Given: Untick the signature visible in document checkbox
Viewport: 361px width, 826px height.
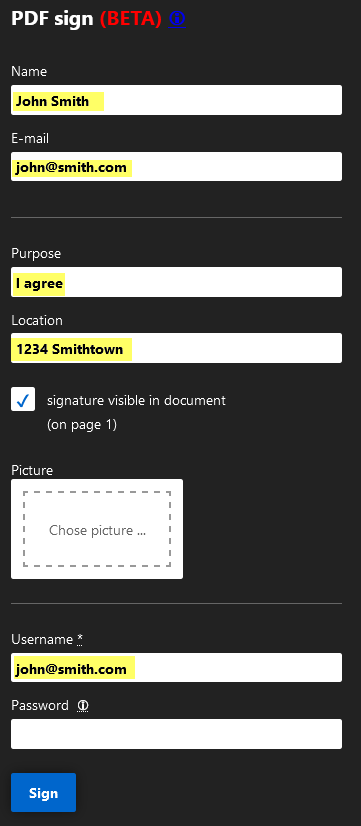Looking at the screenshot, I should click(23, 399).
